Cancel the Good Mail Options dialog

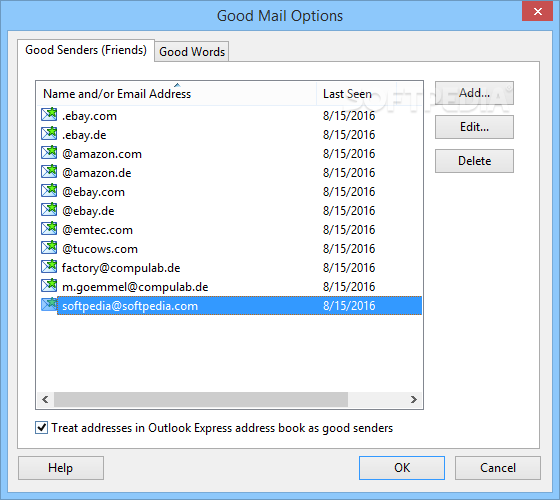tap(498, 468)
